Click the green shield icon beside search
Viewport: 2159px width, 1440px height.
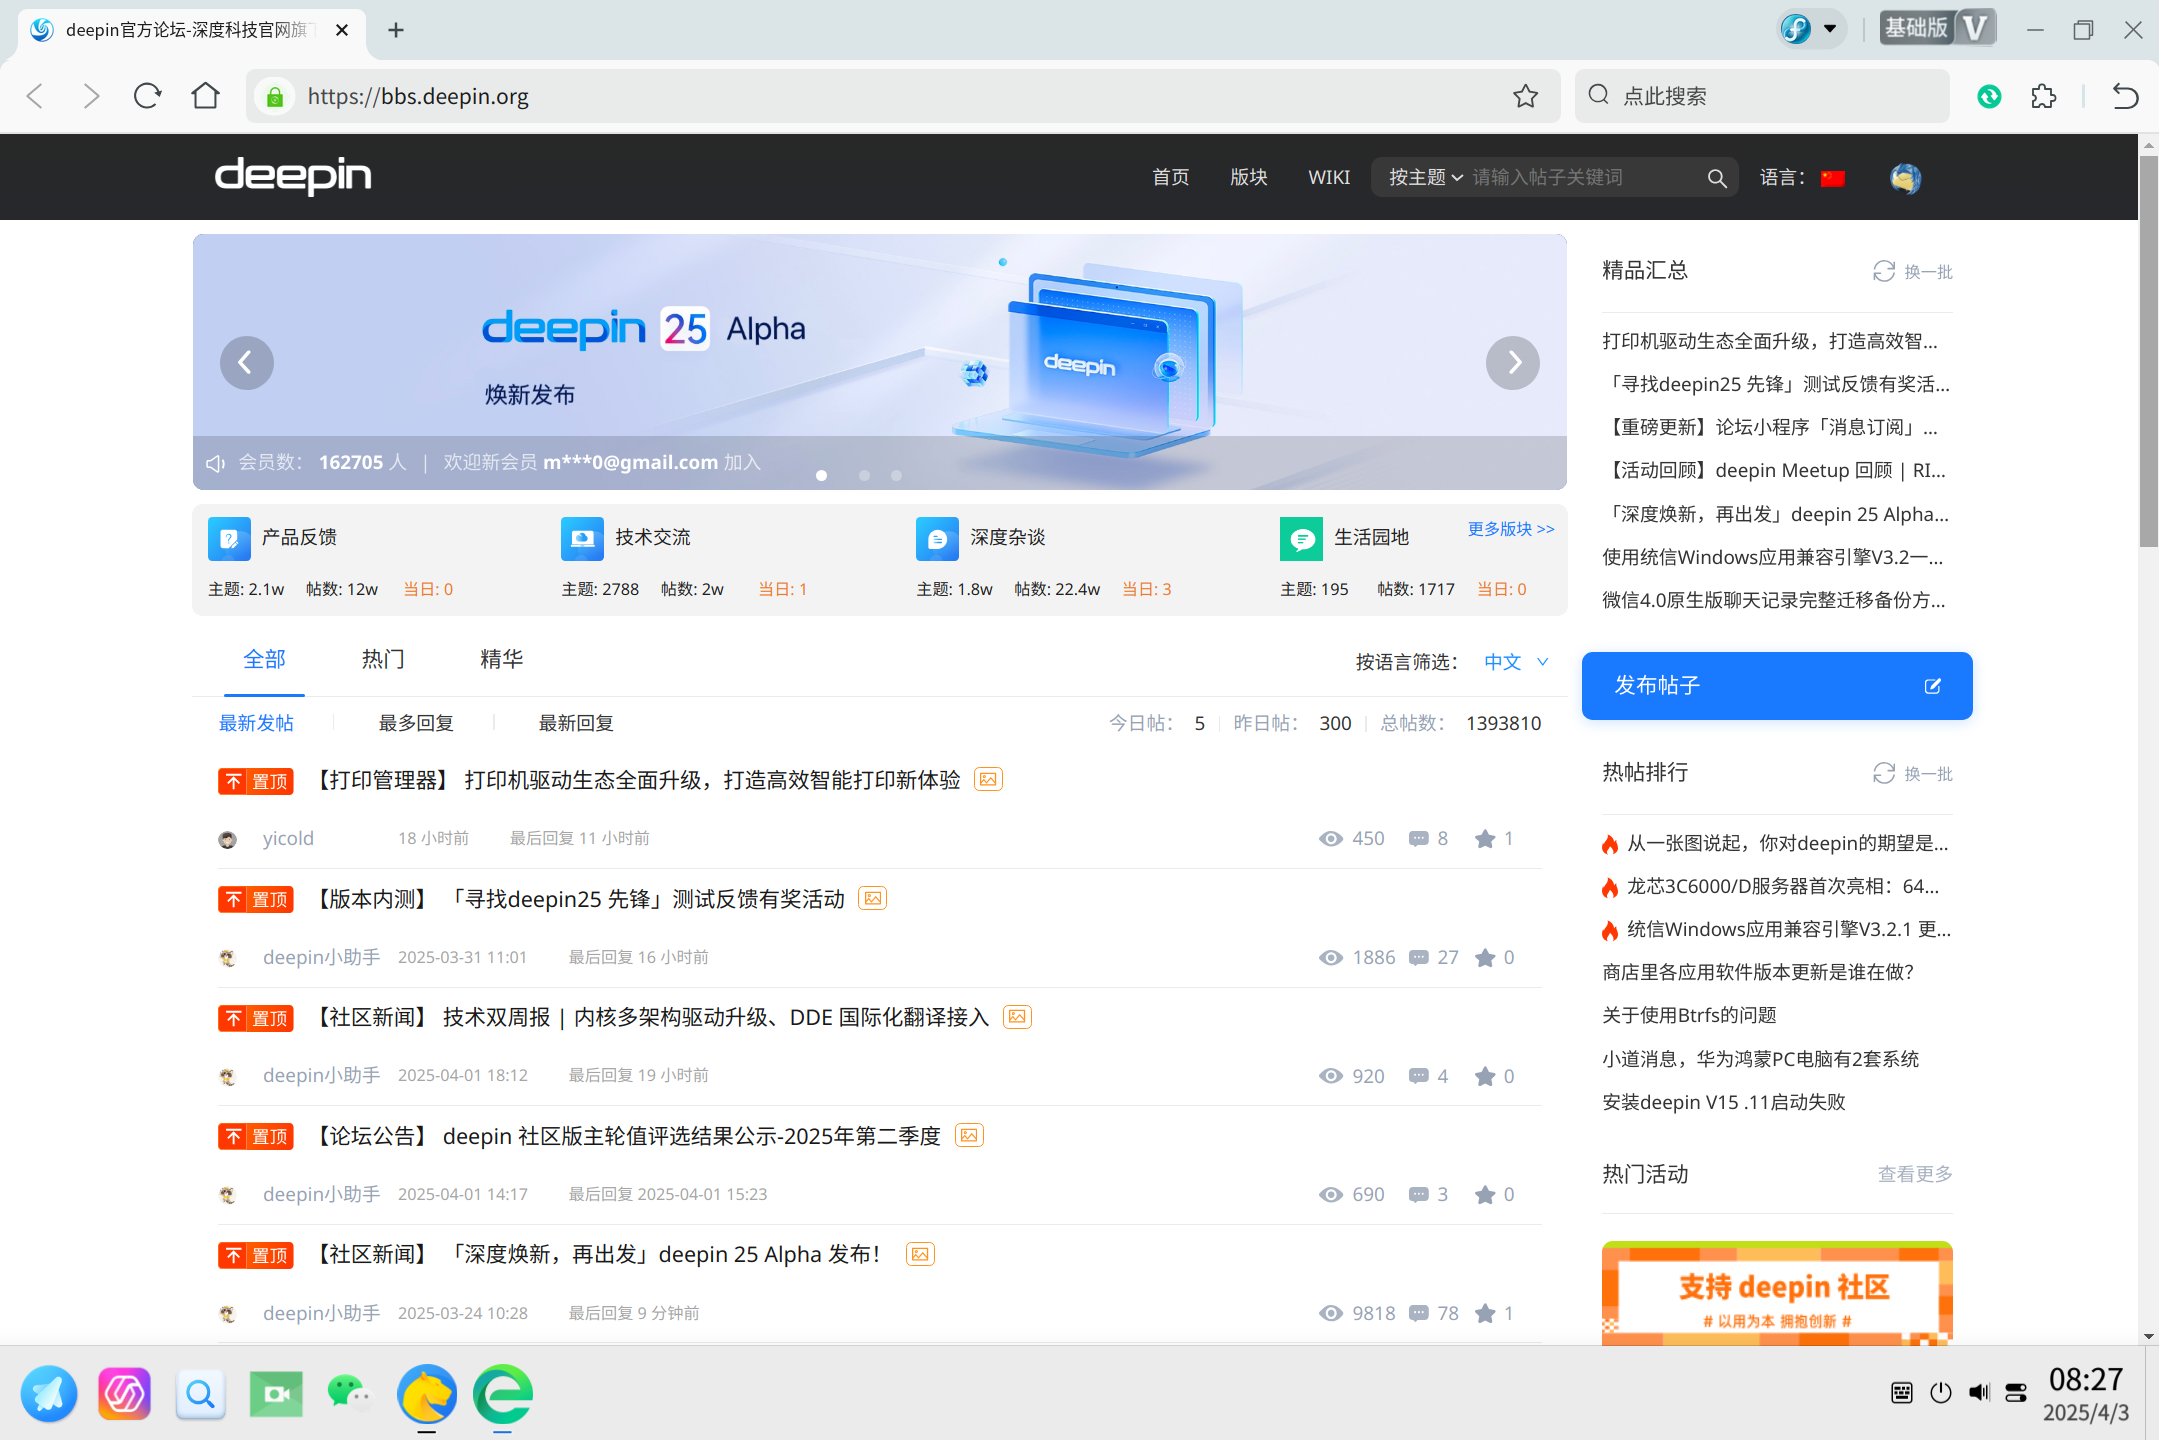[1989, 96]
